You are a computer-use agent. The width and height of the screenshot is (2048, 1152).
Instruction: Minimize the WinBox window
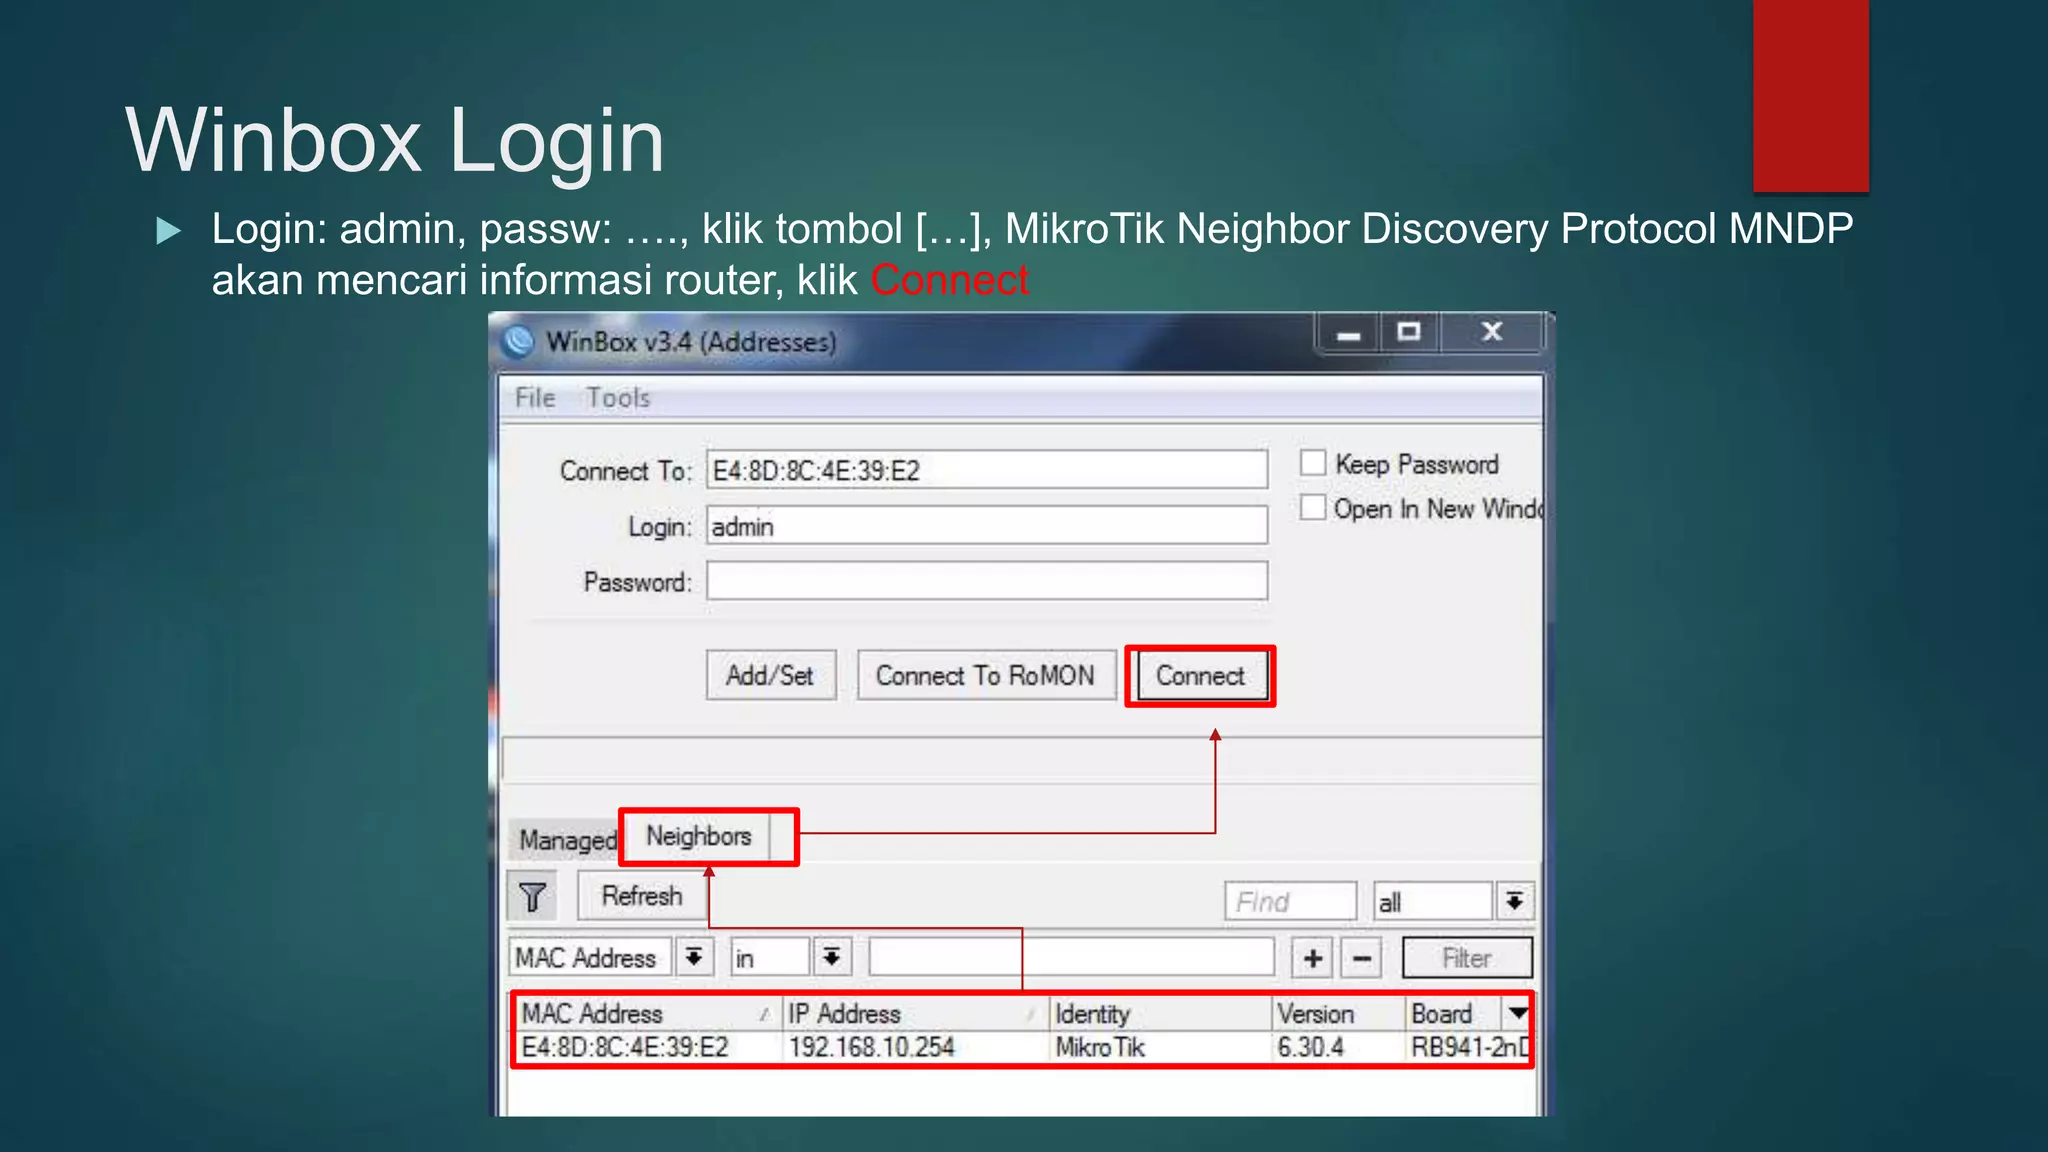(x=1349, y=334)
